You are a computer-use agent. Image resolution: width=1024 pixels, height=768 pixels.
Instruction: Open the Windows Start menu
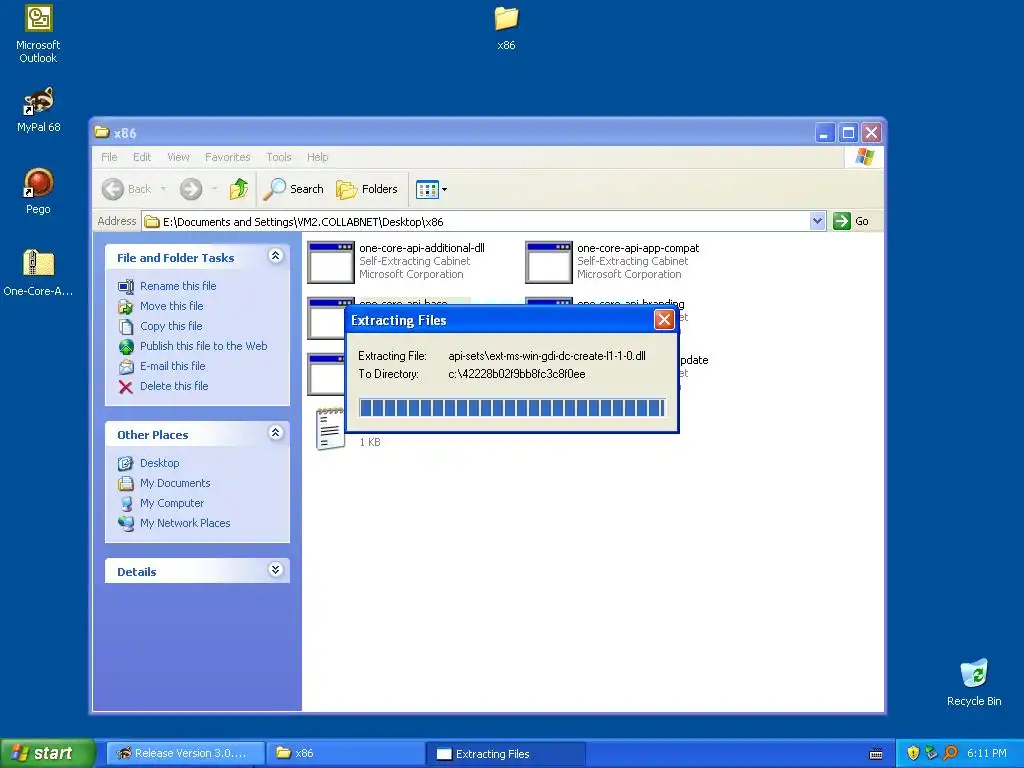48,753
